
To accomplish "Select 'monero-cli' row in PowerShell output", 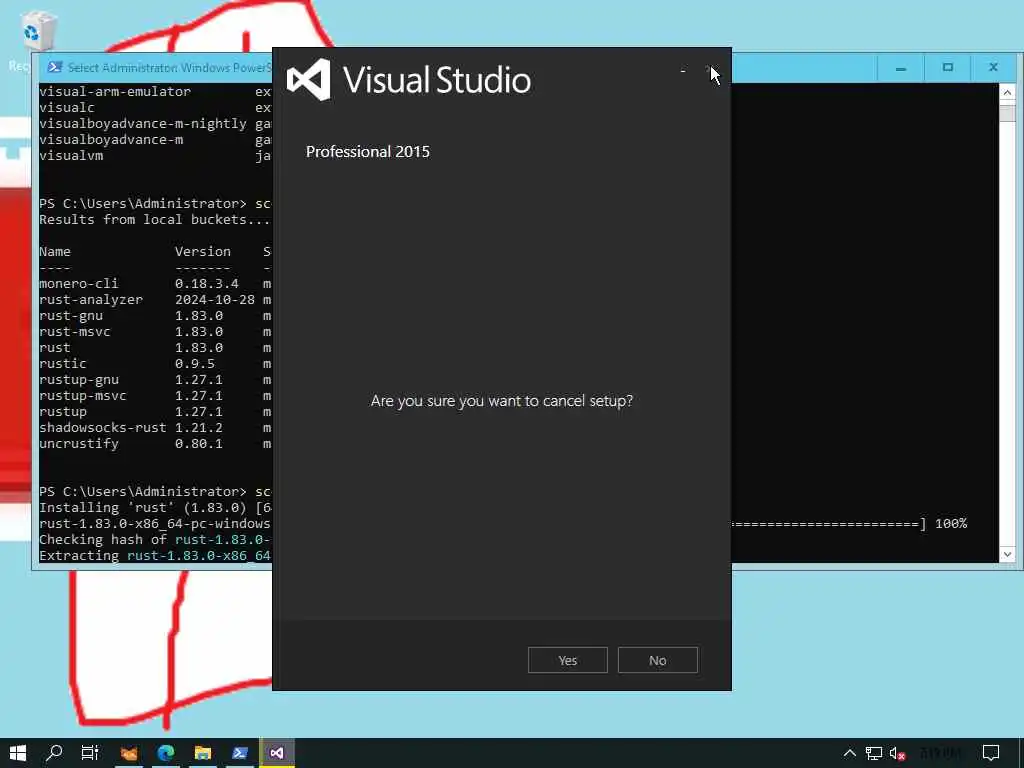I will coord(155,283).
